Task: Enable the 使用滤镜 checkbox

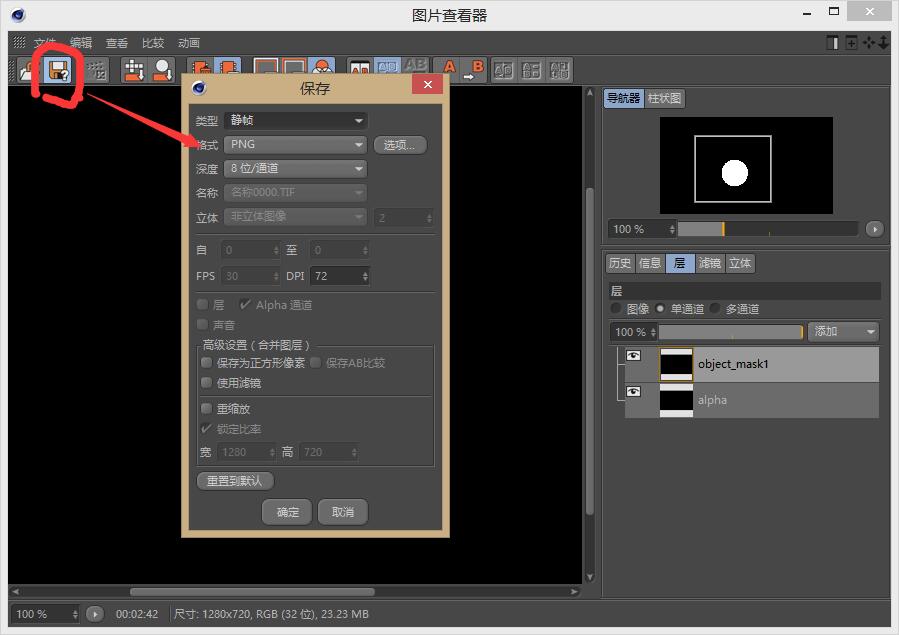Action: click(x=206, y=382)
